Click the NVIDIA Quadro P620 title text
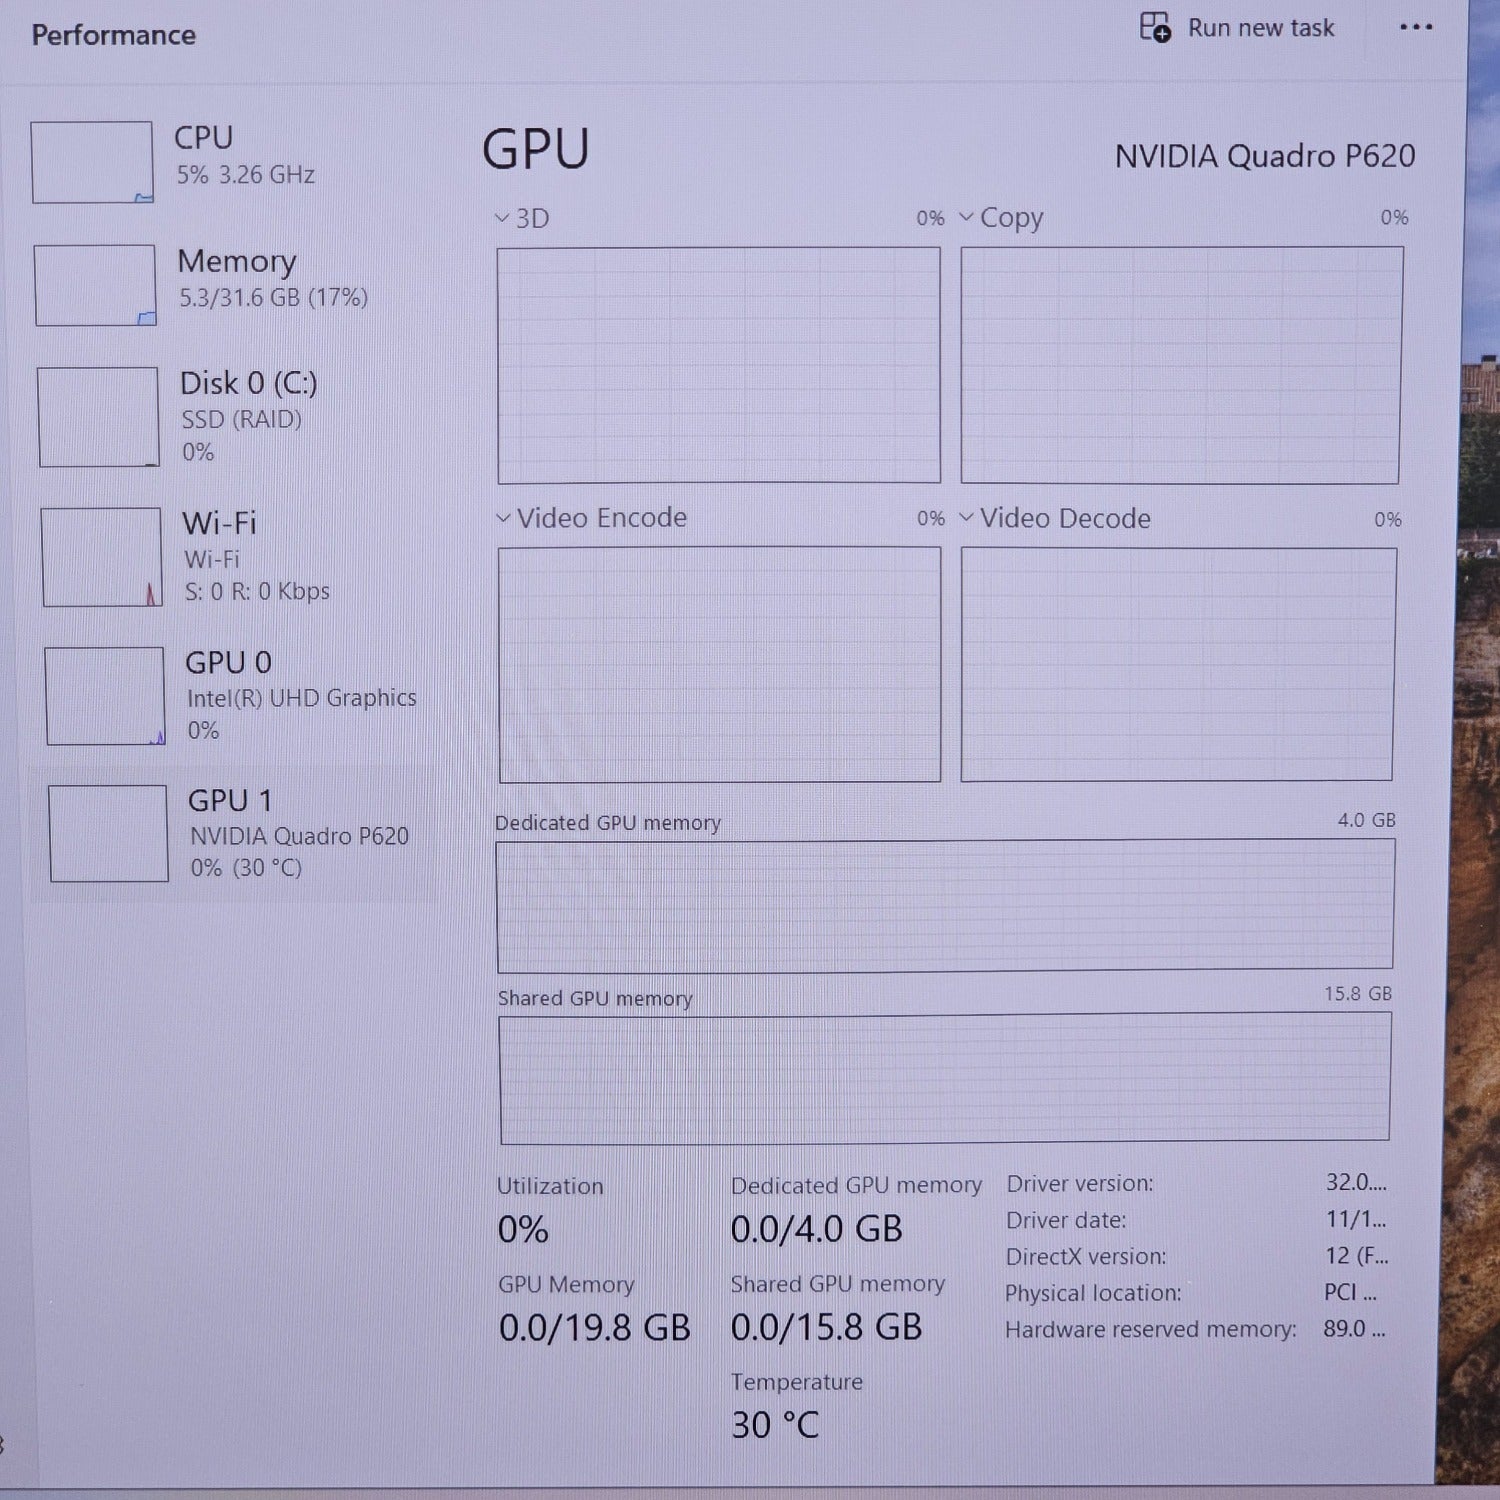The height and width of the screenshot is (1500, 1500). pyautogui.click(x=1265, y=156)
